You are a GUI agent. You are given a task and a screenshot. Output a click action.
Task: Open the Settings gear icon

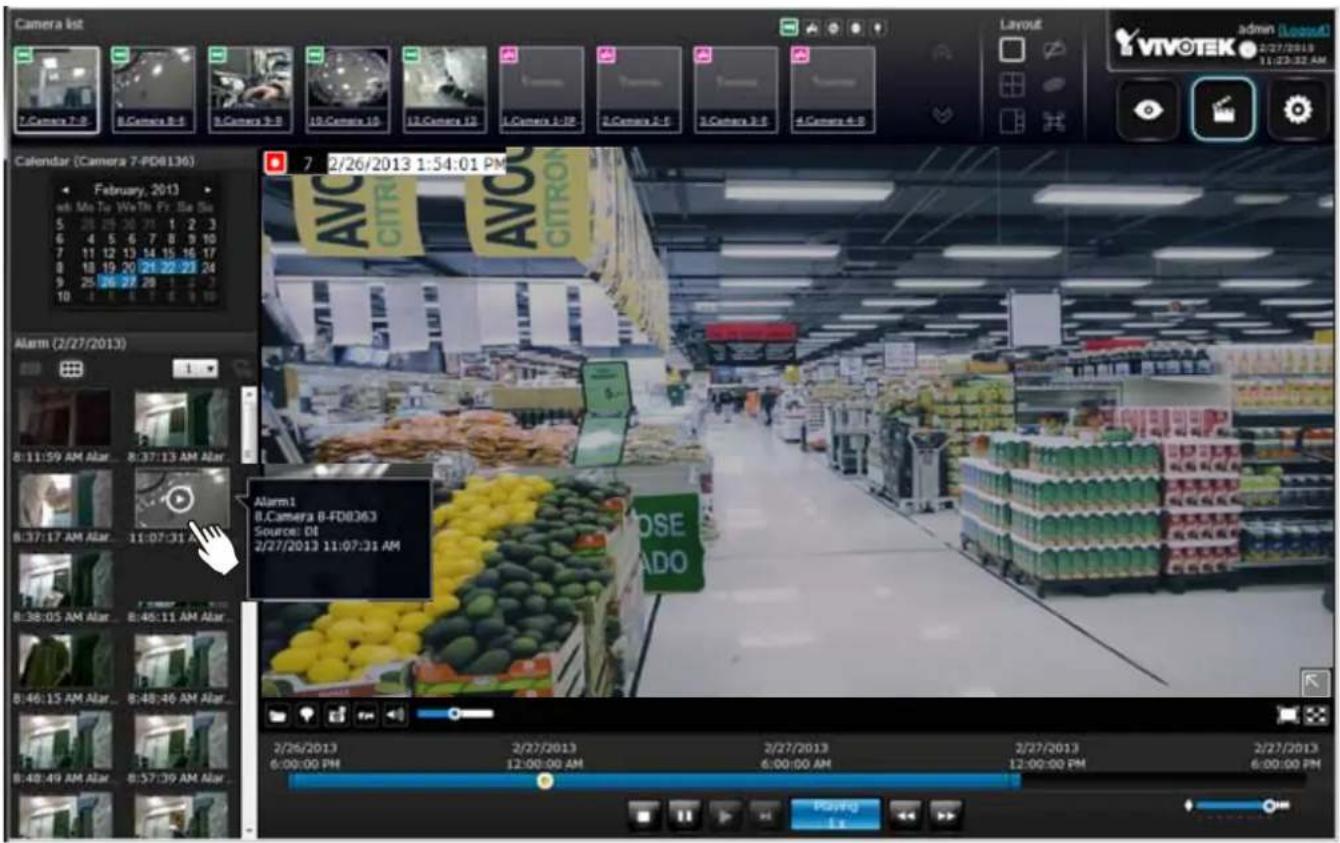tap(1297, 109)
